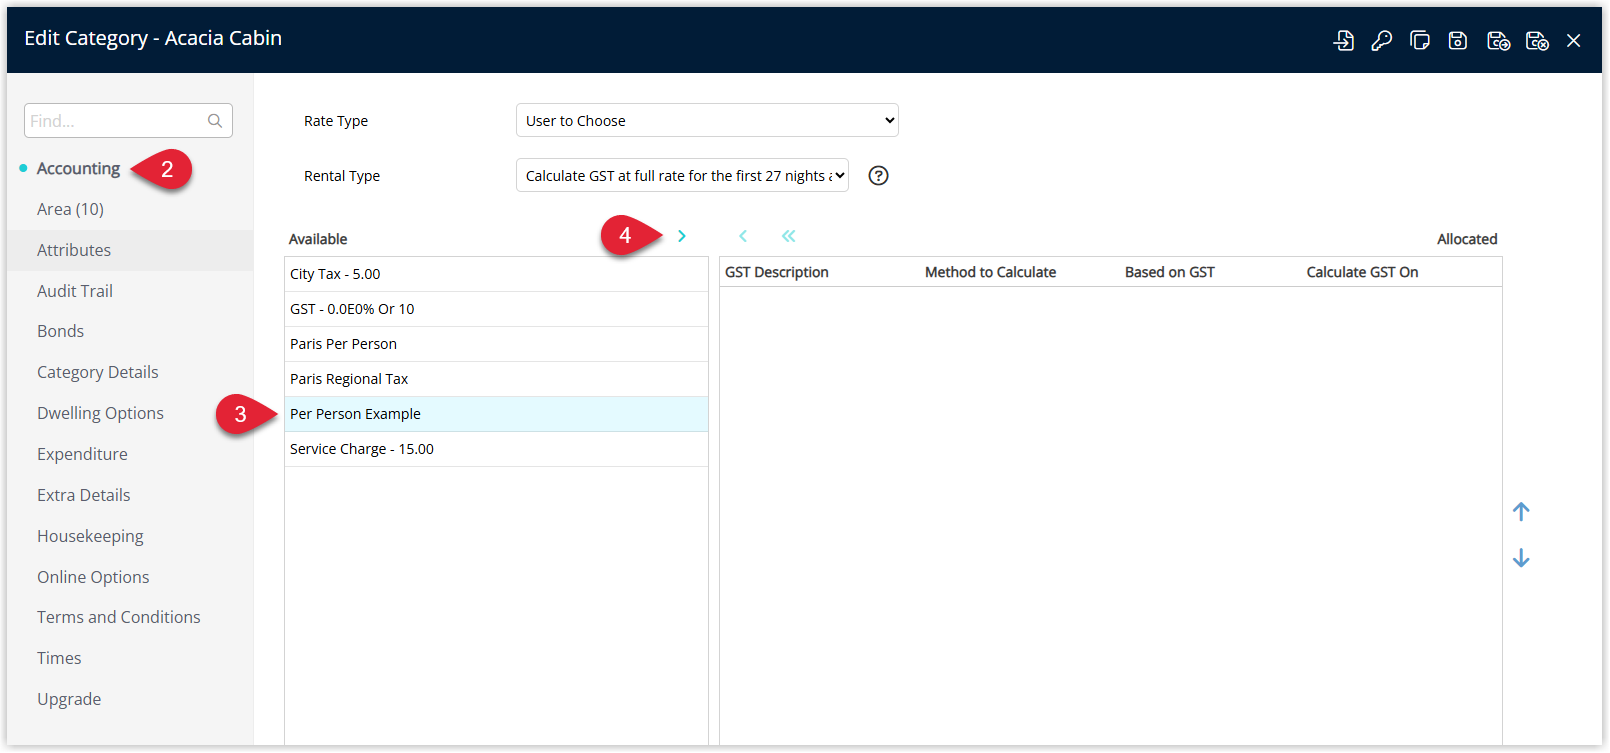Viewport: 1610px width, 753px height.
Task: Allocate selected item with right arrow
Action: [682, 236]
